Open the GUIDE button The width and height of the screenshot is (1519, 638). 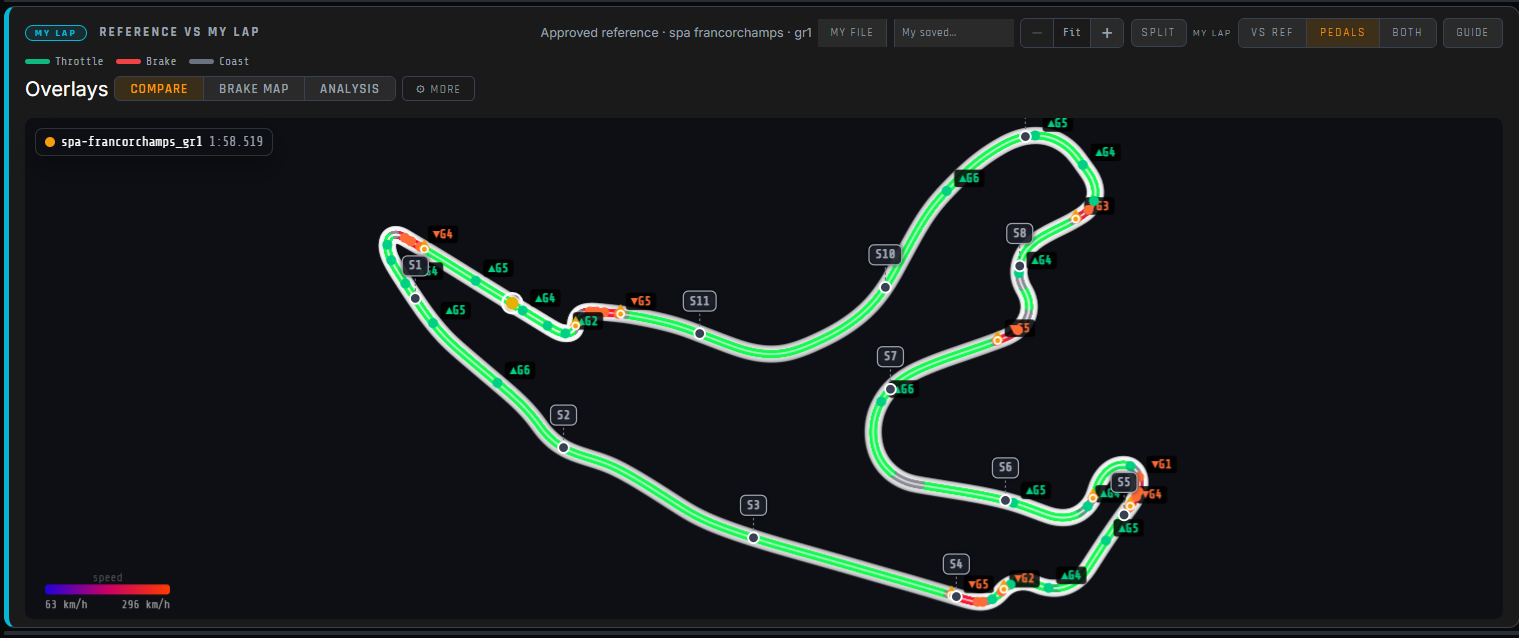[1472, 33]
